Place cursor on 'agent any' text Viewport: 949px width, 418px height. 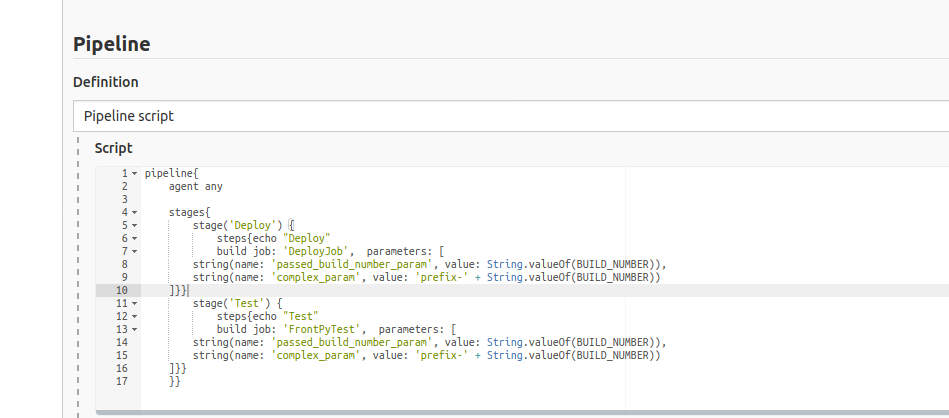point(195,186)
